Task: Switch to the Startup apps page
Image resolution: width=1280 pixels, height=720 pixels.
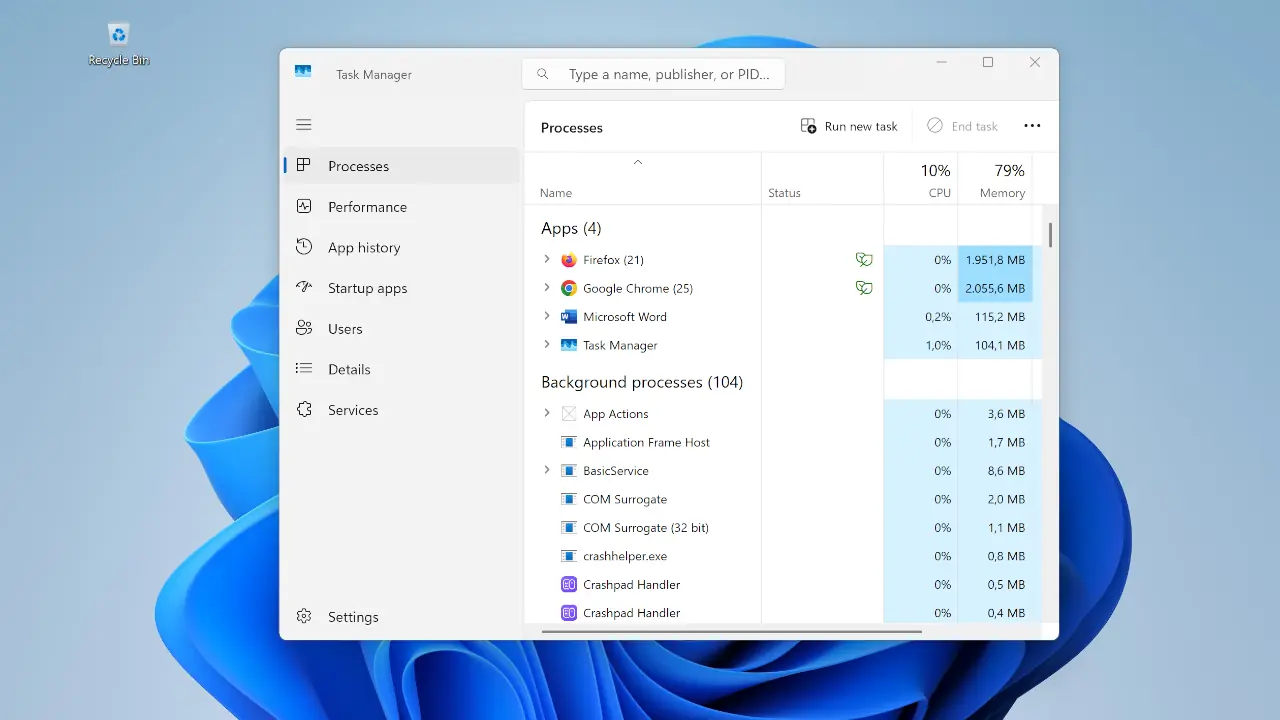Action: [402, 288]
